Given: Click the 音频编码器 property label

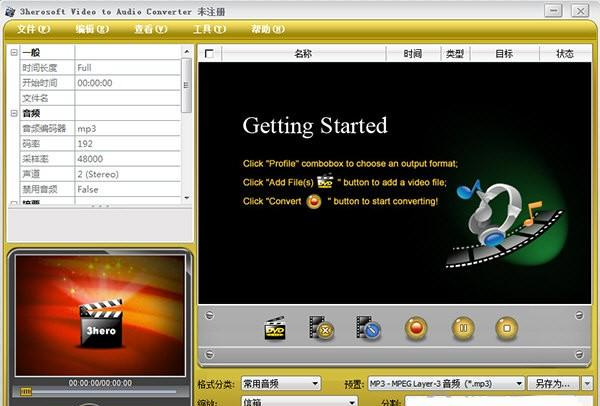Looking at the screenshot, I should pyautogui.click(x=44, y=129).
